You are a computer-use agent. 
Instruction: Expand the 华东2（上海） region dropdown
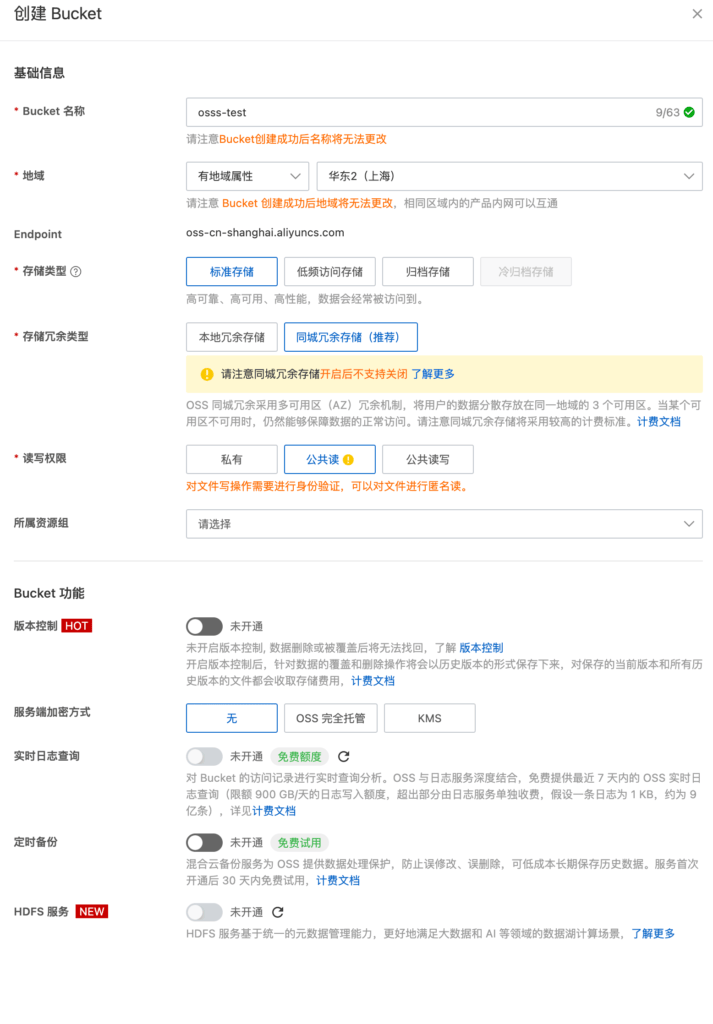pos(509,176)
